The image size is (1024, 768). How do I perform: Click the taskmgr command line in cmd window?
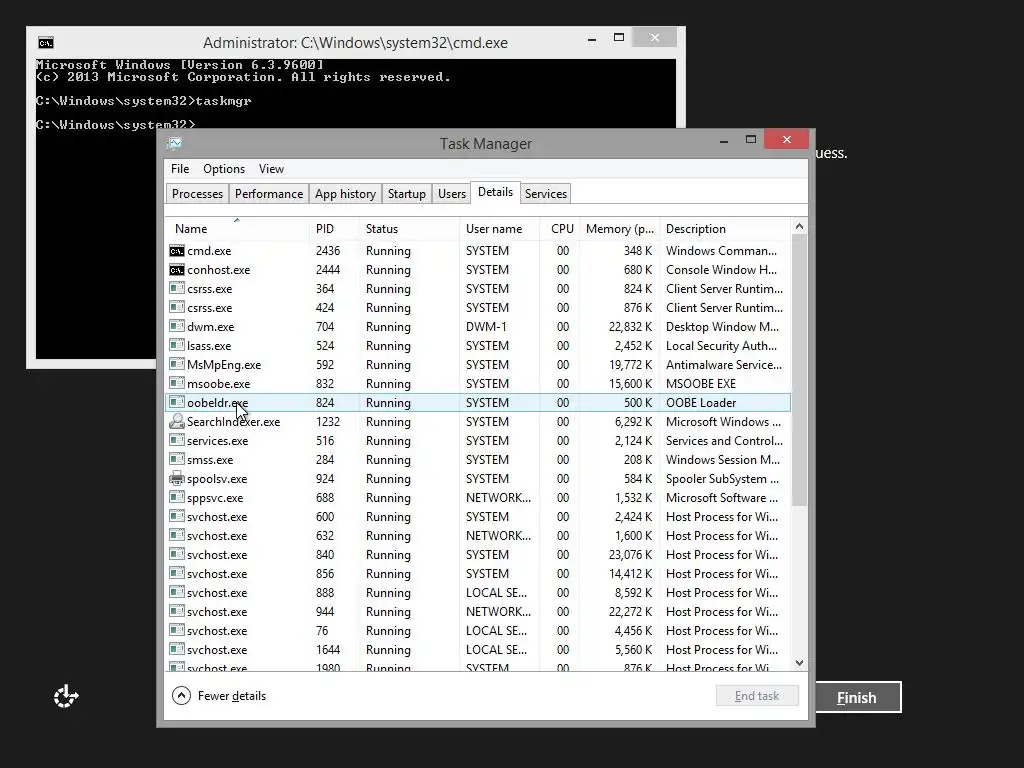click(x=144, y=101)
